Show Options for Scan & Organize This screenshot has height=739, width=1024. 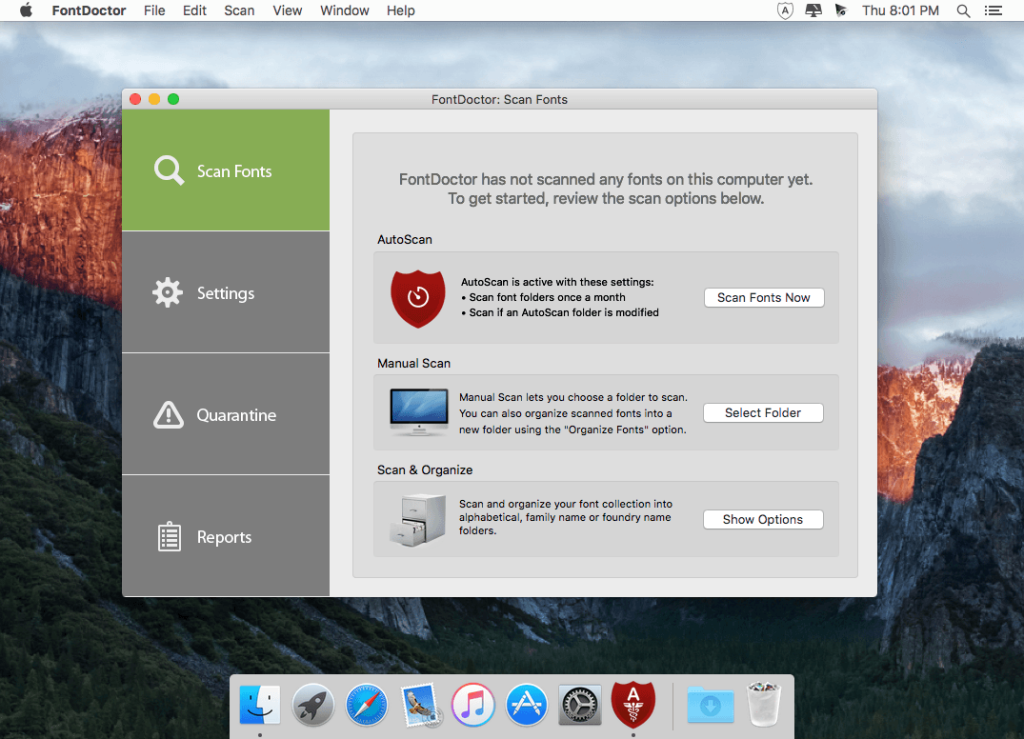coord(763,519)
